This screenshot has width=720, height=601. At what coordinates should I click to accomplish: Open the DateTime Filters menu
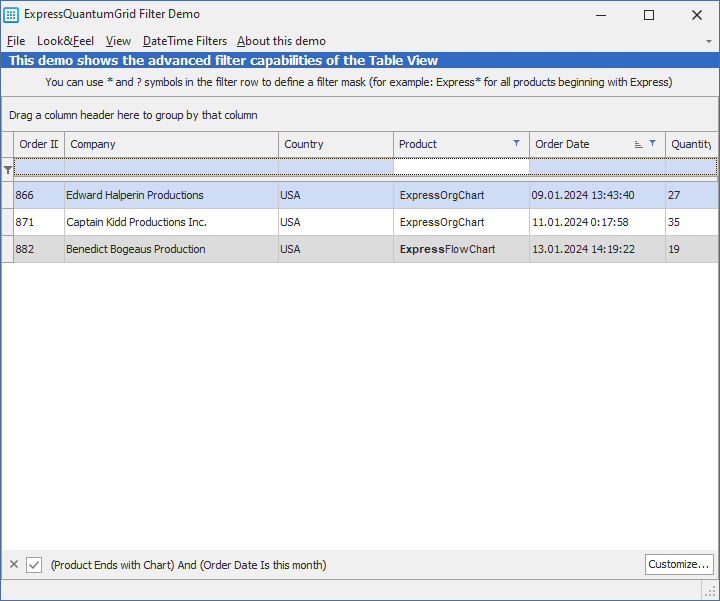pos(185,41)
